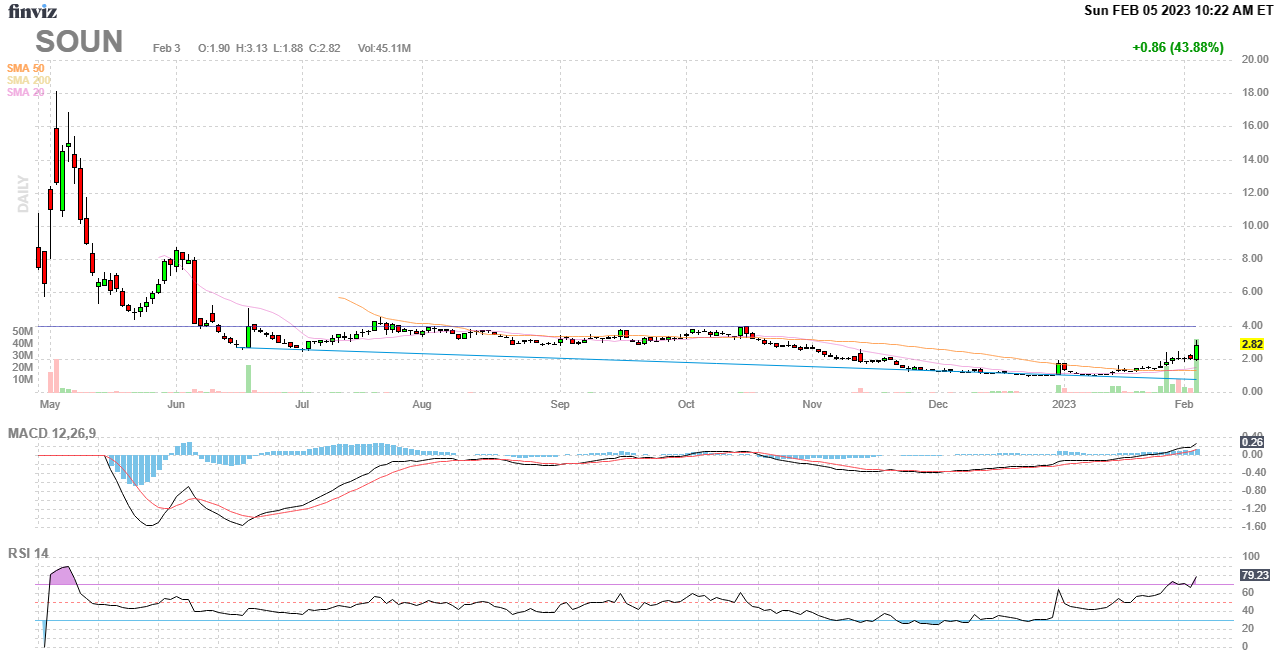Select the Aug marker on the time axis
Screen dimensions: 1282x662
tap(422, 405)
